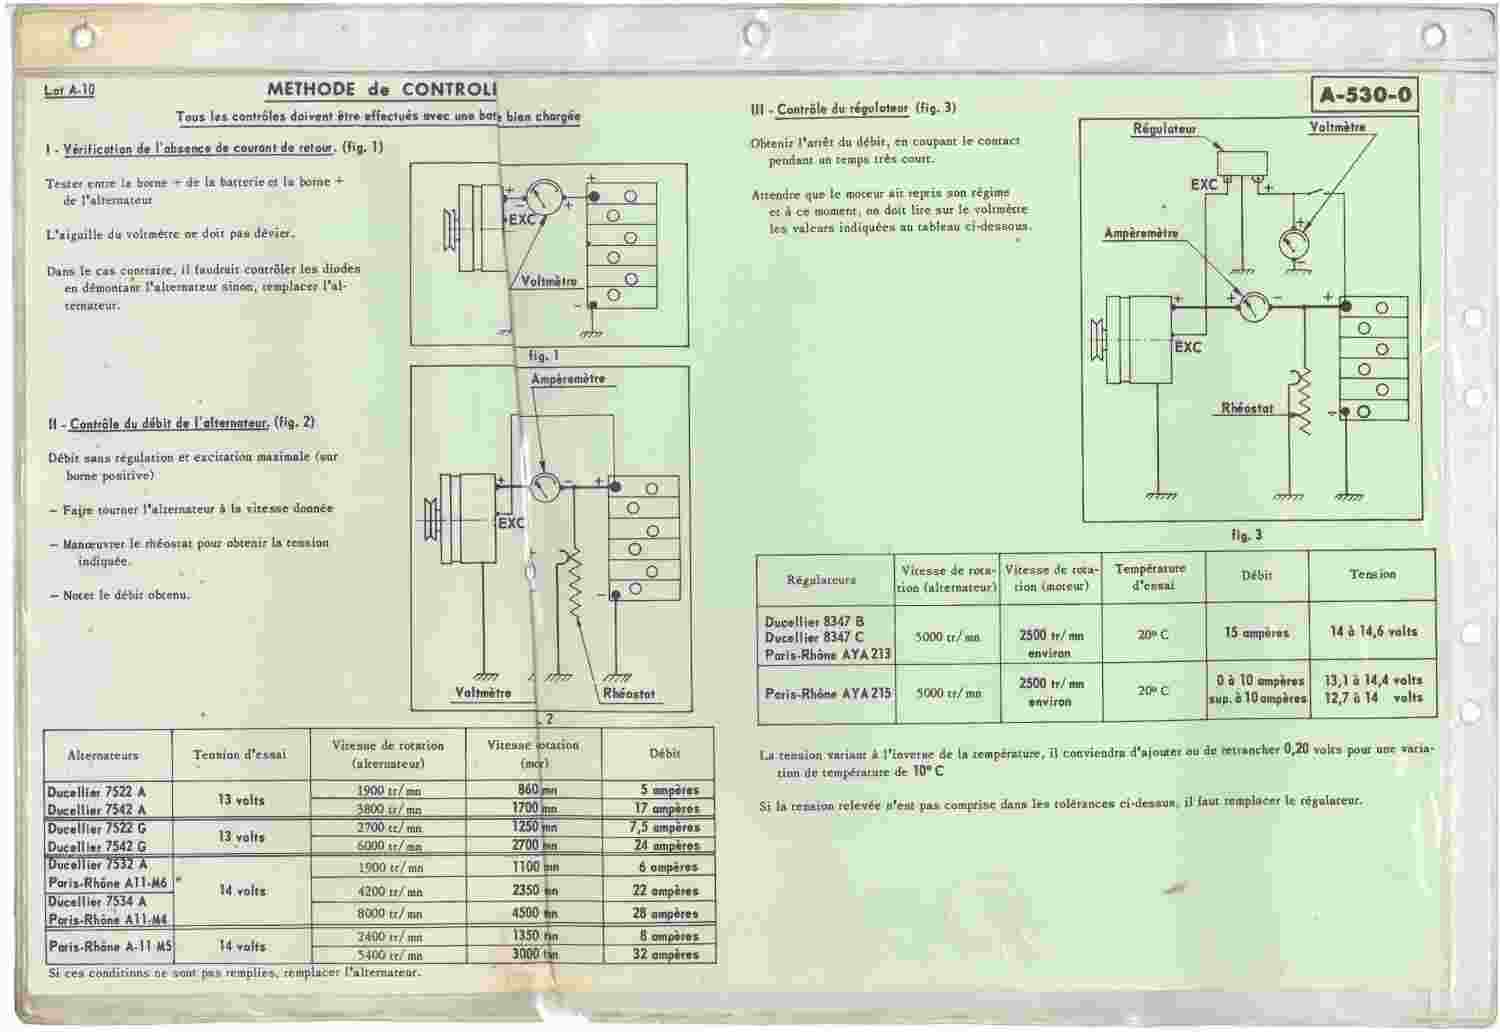
Task: Select the 'Ducellier 8347 C' cell
Action: pos(814,637)
